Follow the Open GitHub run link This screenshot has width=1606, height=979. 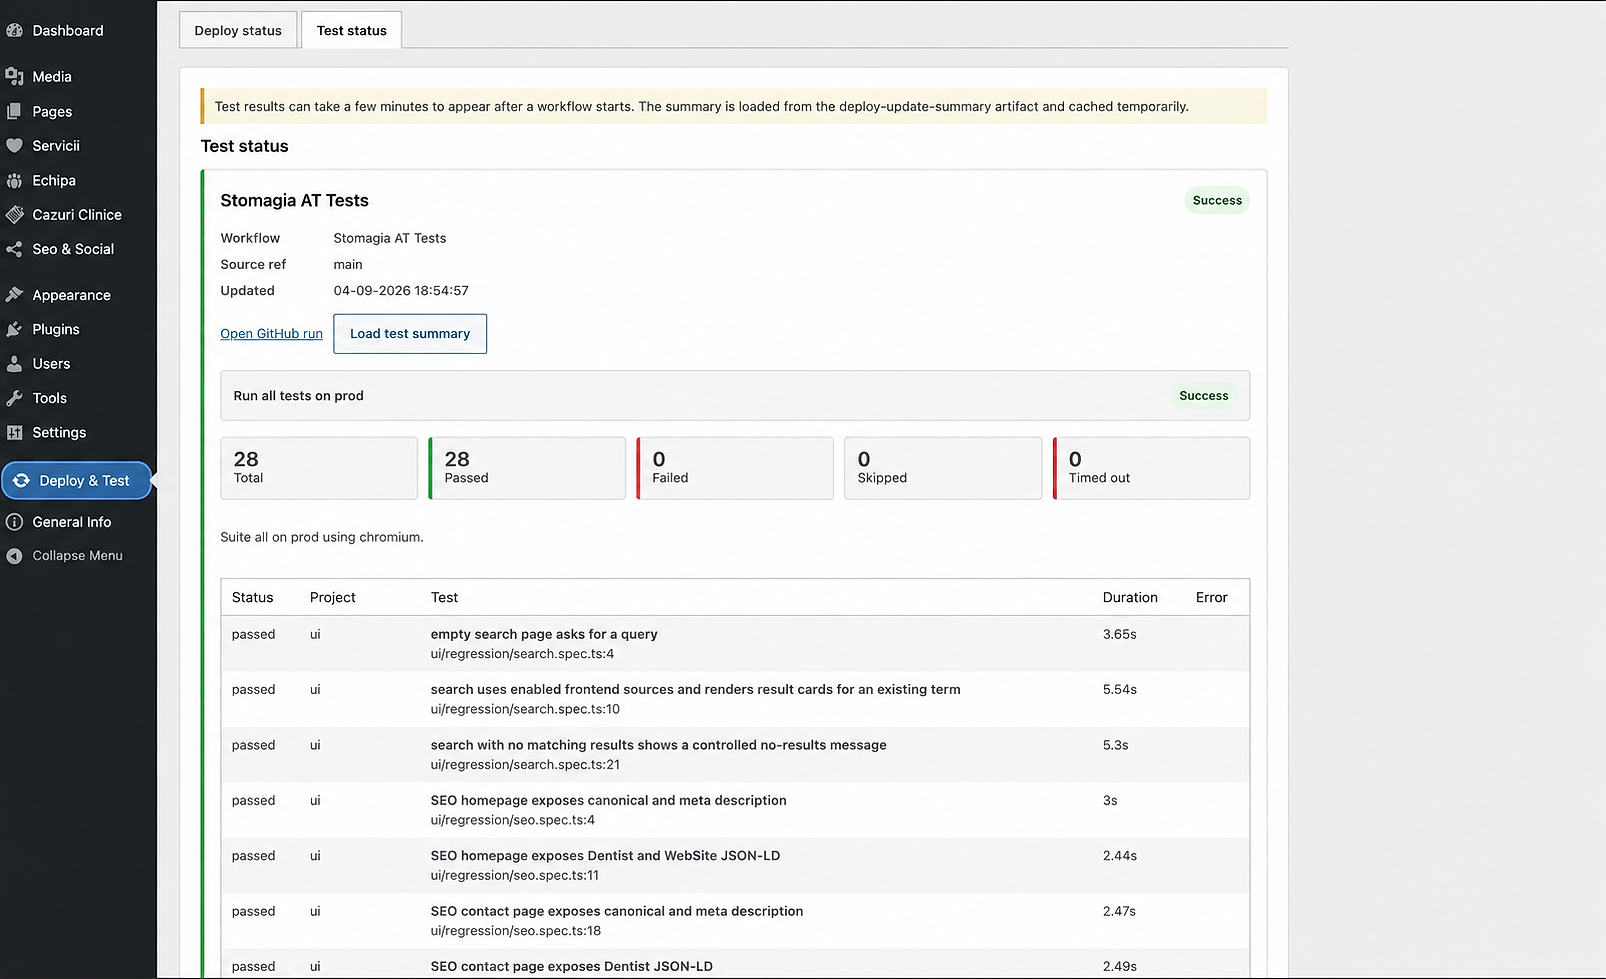click(x=271, y=334)
